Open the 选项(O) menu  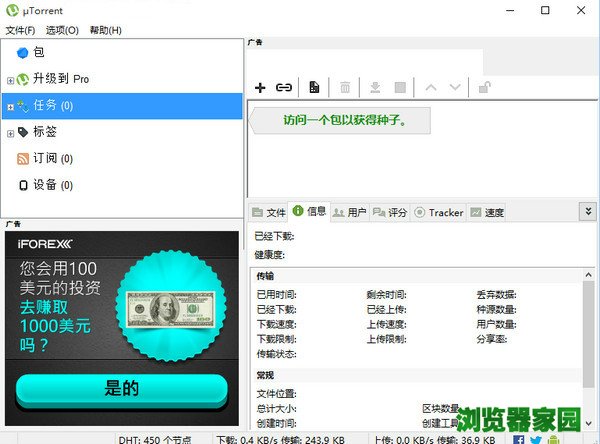63,30
